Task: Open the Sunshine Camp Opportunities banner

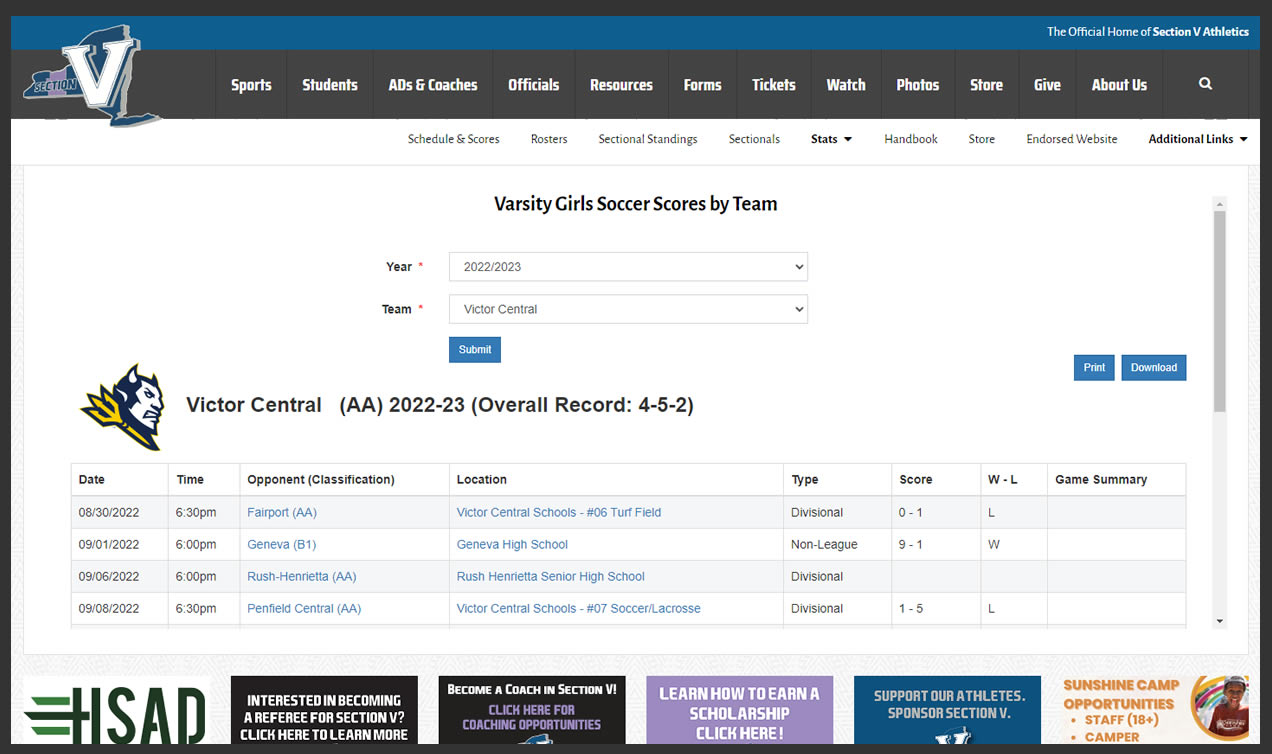Action: [x=1155, y=710]
